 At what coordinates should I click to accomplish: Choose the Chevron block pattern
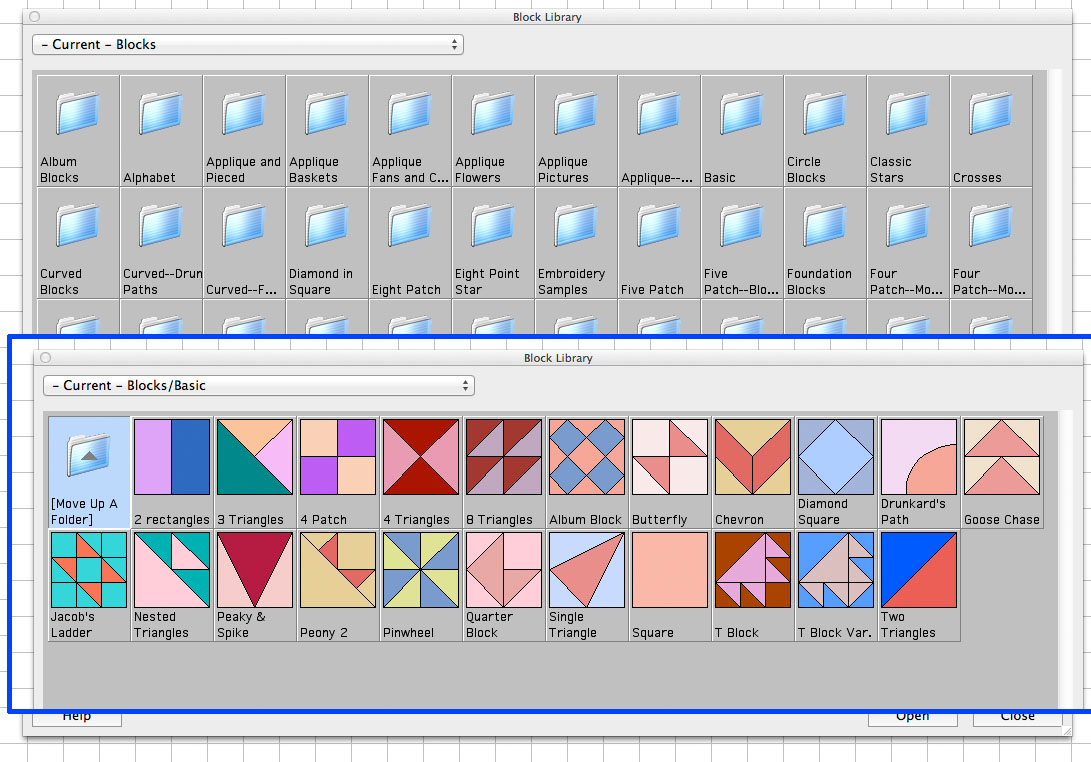pos(753,458)
